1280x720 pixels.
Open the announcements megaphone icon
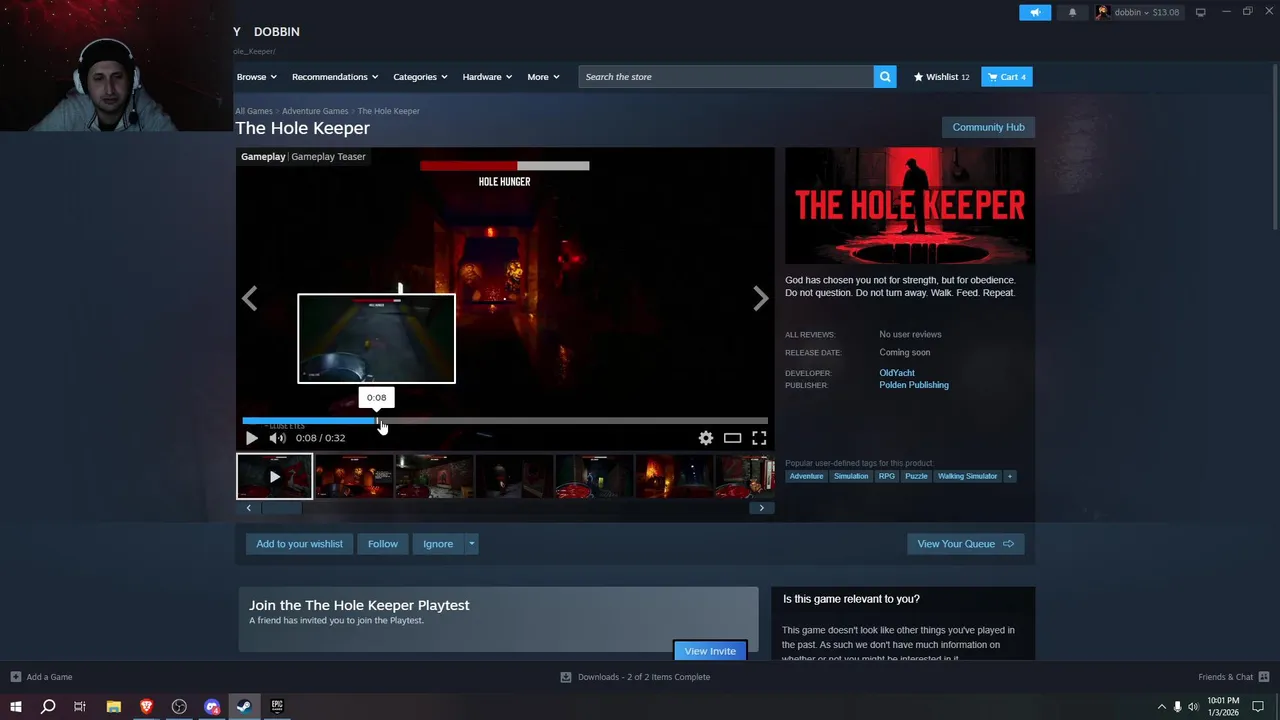(1035, 12)
